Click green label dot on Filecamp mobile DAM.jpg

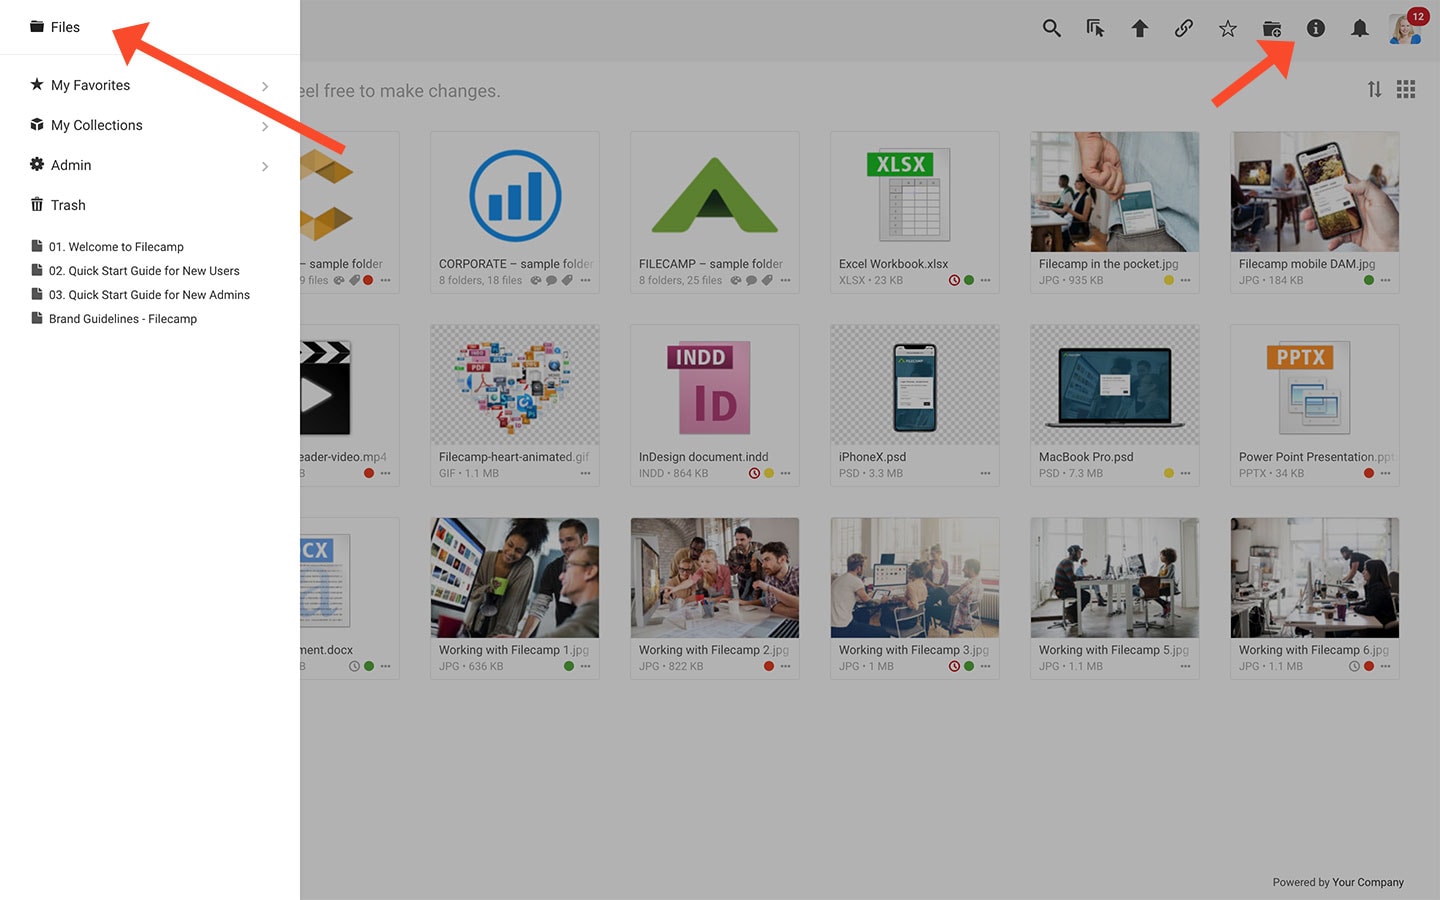pos(1368,280)
